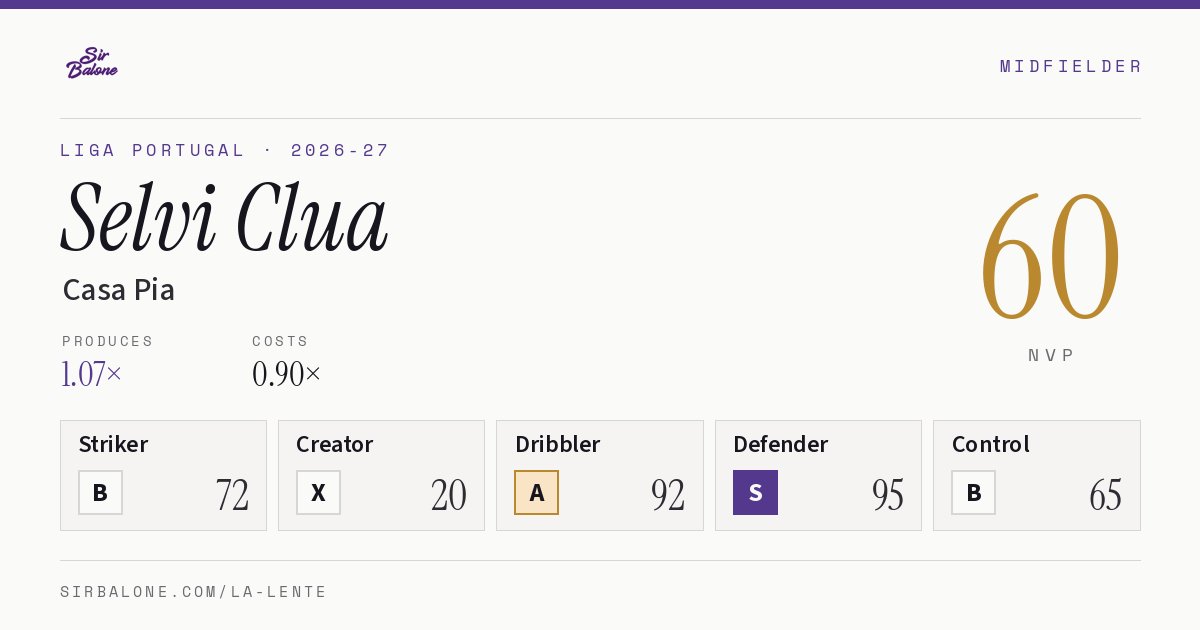The width and height of the screenshot is (1200, 630).
Task: Click the Sir Balone logo
Action: pyautogui.click(x=92, y=63)
